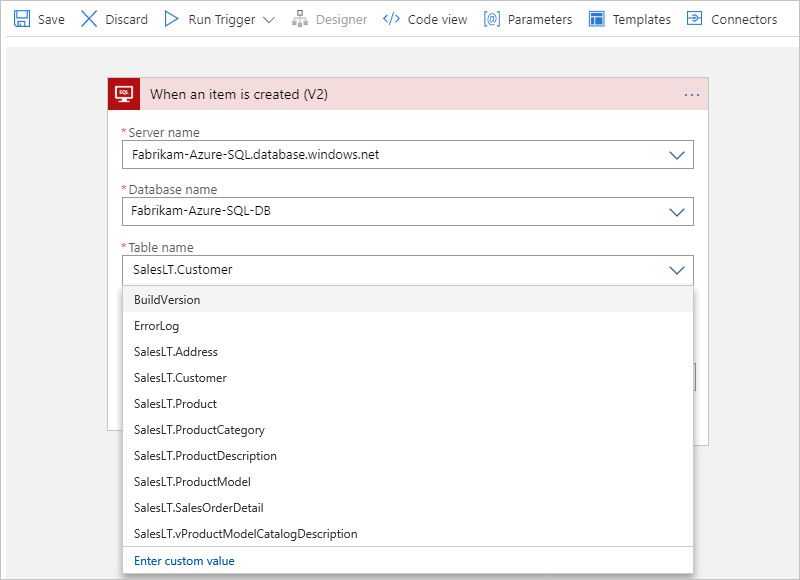Open the Database name dropdown
This screenshot has width=800, height=580.
click(677, 211)
